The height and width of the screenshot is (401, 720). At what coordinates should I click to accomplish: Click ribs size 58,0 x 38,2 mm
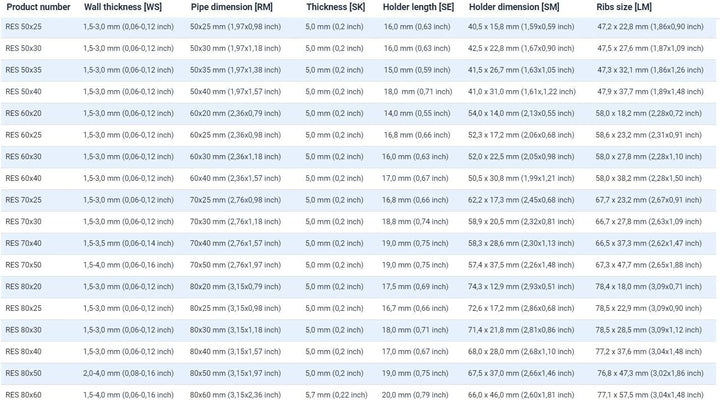[649, 178]
